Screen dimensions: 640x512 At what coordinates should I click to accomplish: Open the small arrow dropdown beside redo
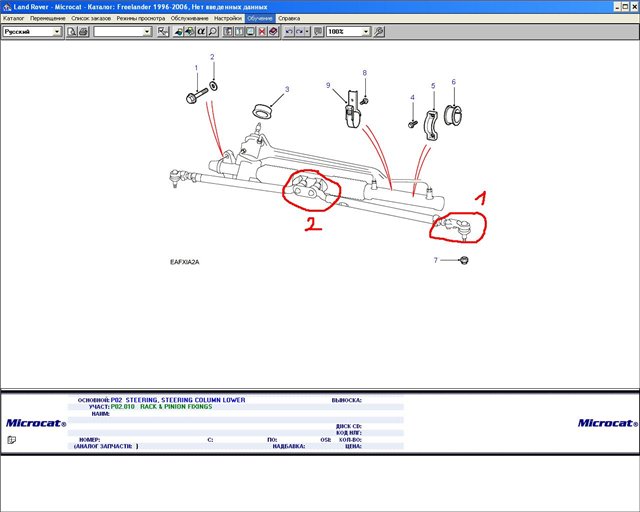pyautogui.click(x=307, y=31)
